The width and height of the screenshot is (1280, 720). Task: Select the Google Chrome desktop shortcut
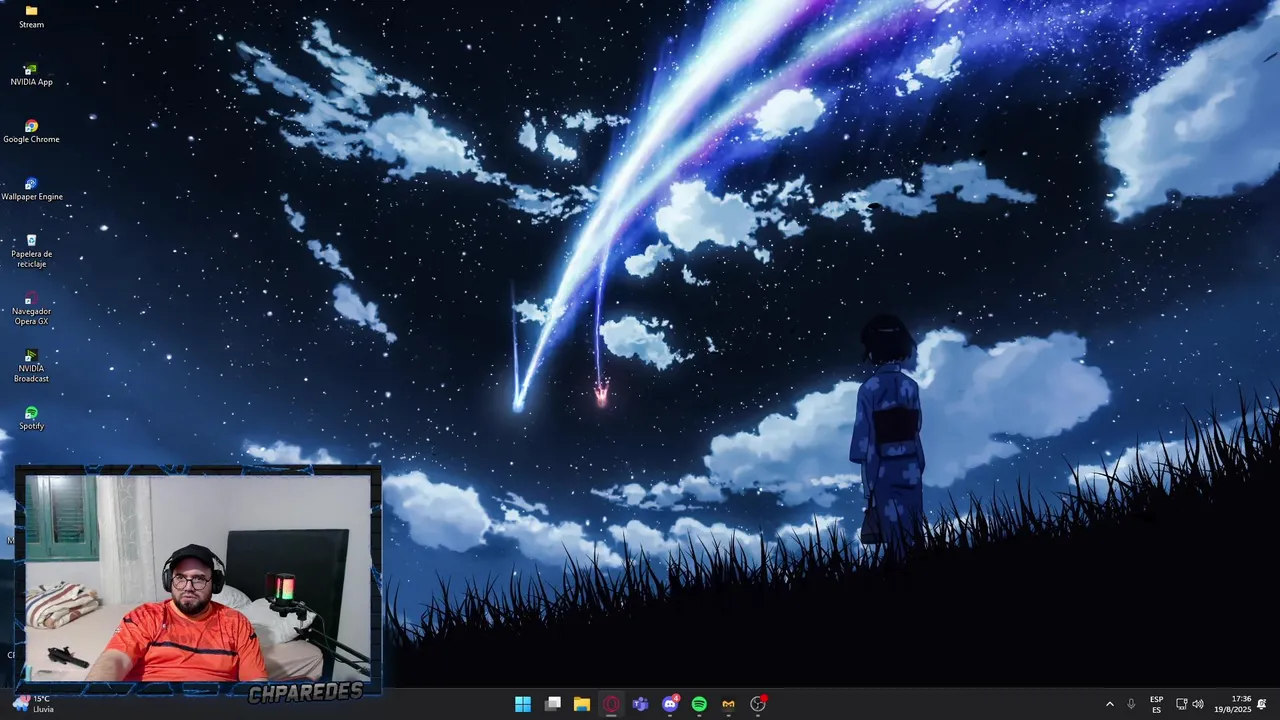coord(31,132)
